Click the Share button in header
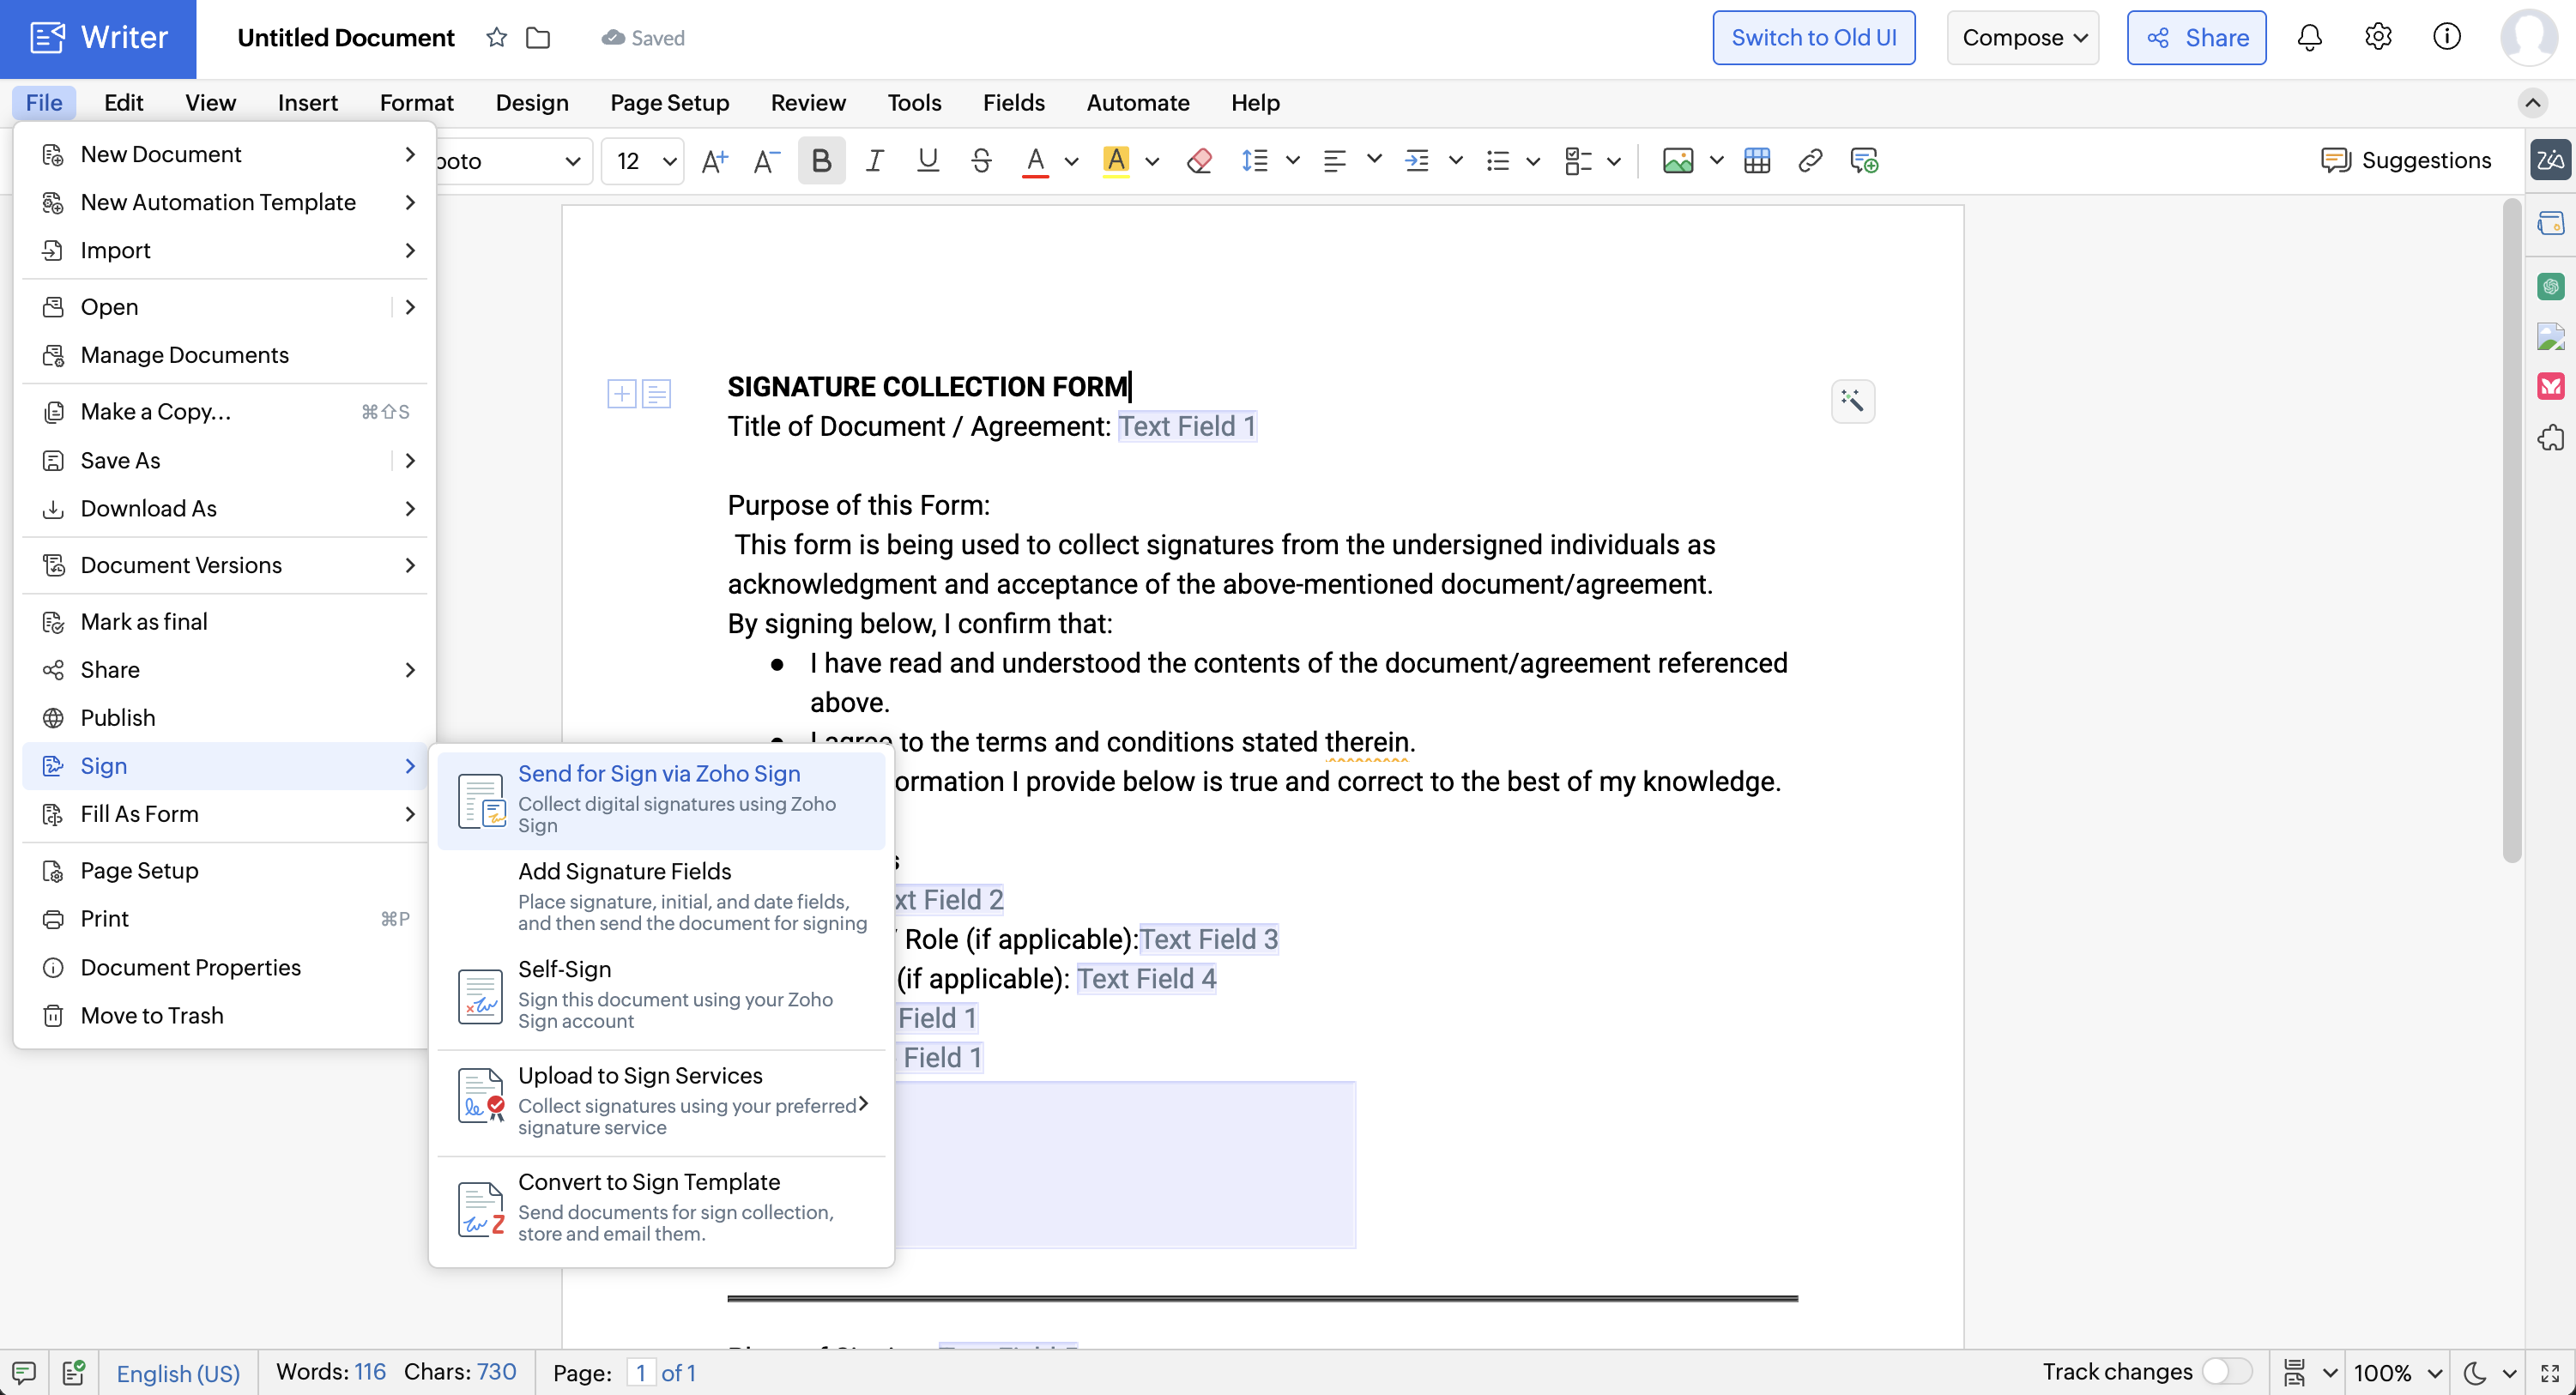This screenshot has width=2576, height=1395. [2196, 38]
